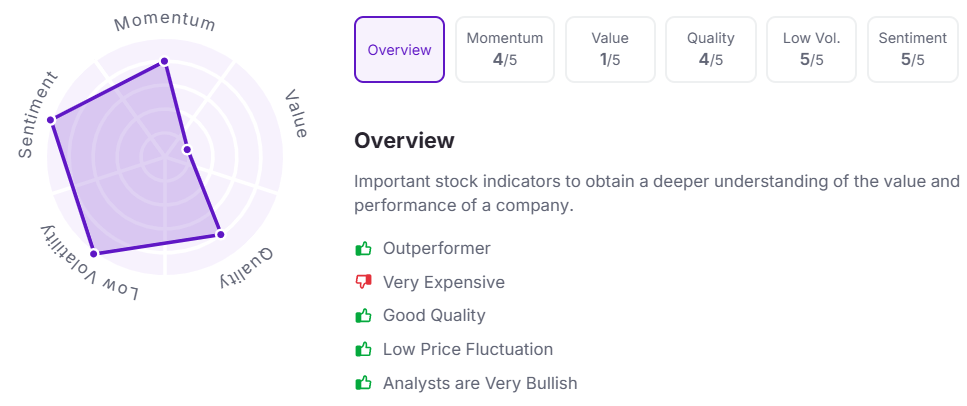The image size is (967, 406).
Task: Click the Very Expensive indicator text
Action: pos(443,283)
